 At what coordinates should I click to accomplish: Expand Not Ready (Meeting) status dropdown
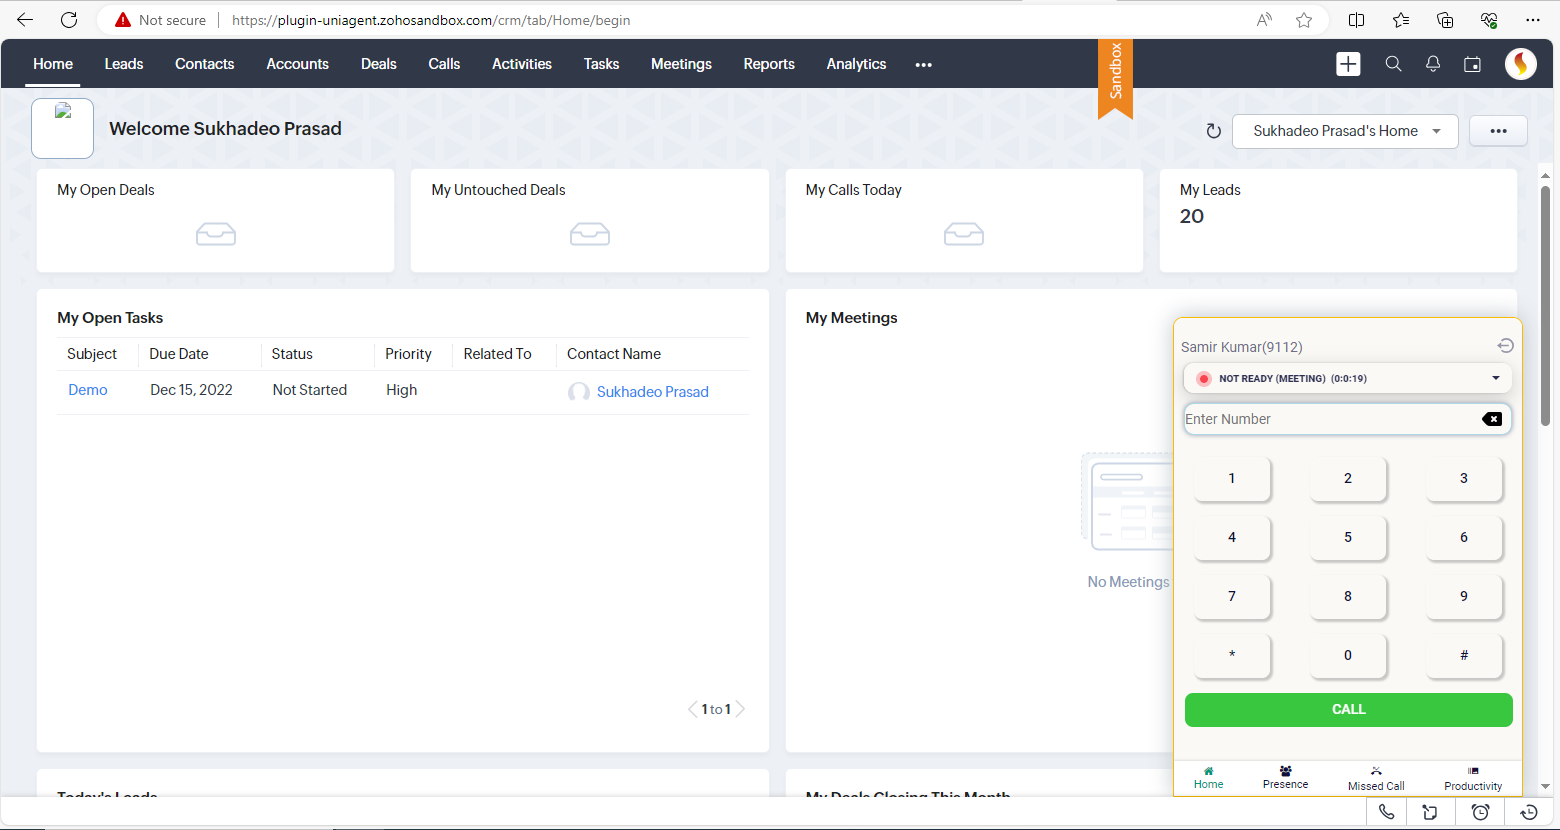pos(1347,378)
